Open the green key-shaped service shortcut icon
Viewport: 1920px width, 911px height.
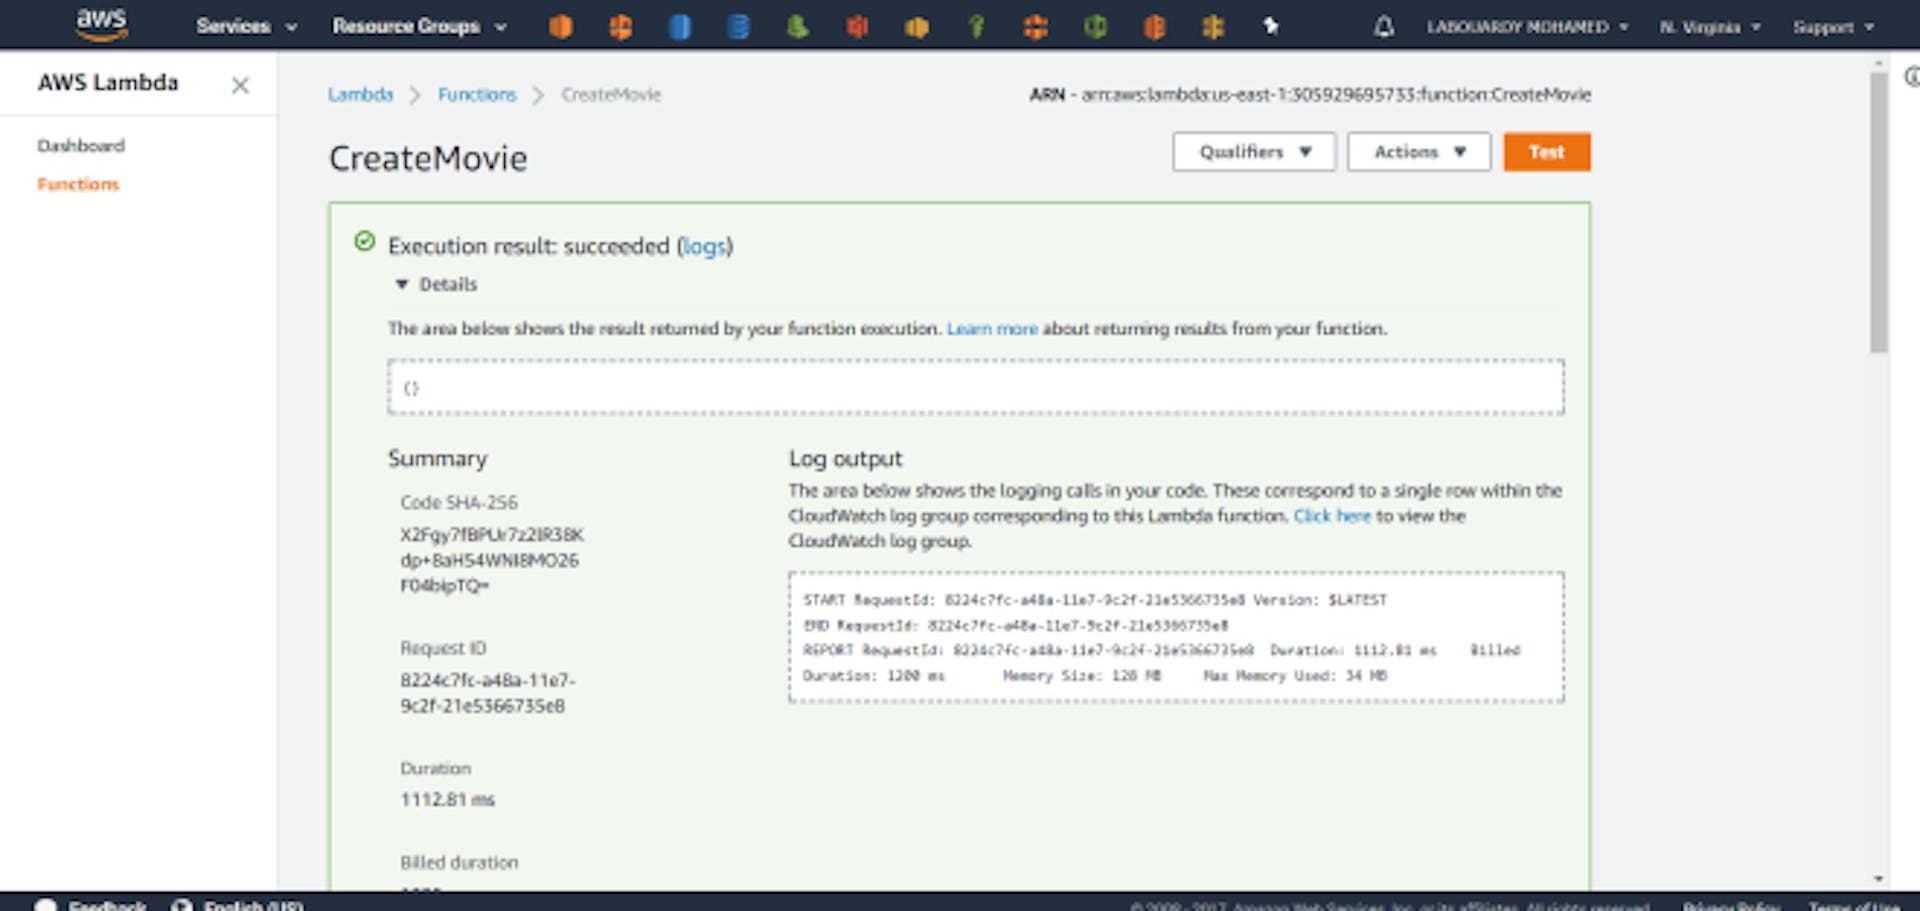[x=976, y=26]
